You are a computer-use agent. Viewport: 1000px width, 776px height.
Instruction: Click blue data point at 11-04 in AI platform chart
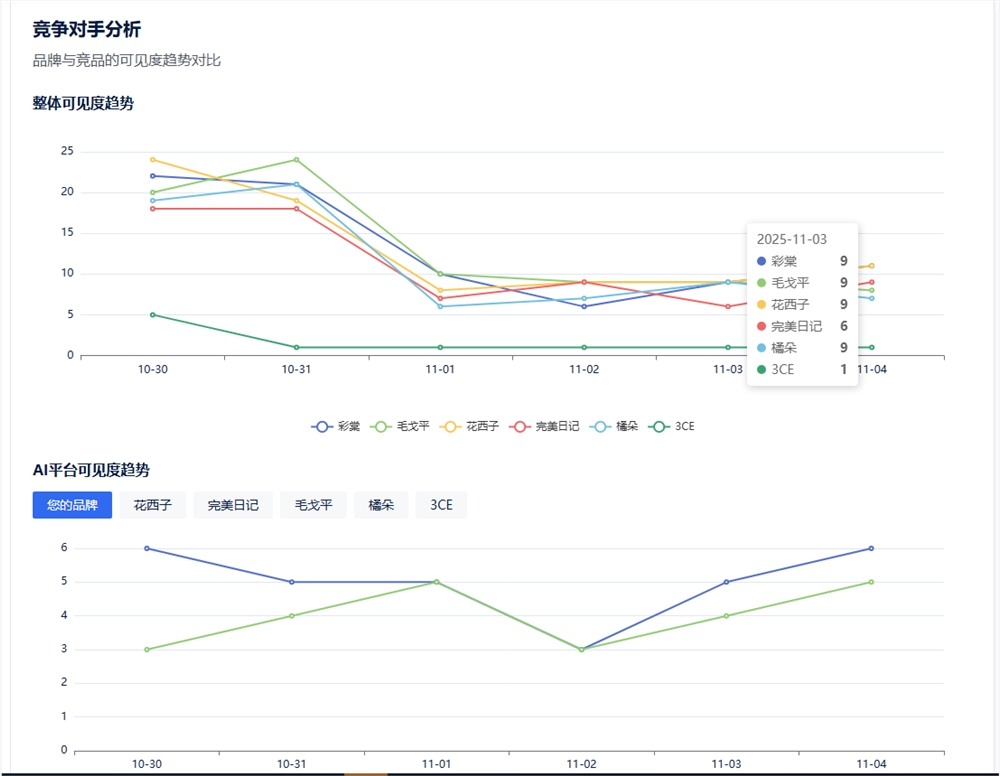(x=871, y=548)
